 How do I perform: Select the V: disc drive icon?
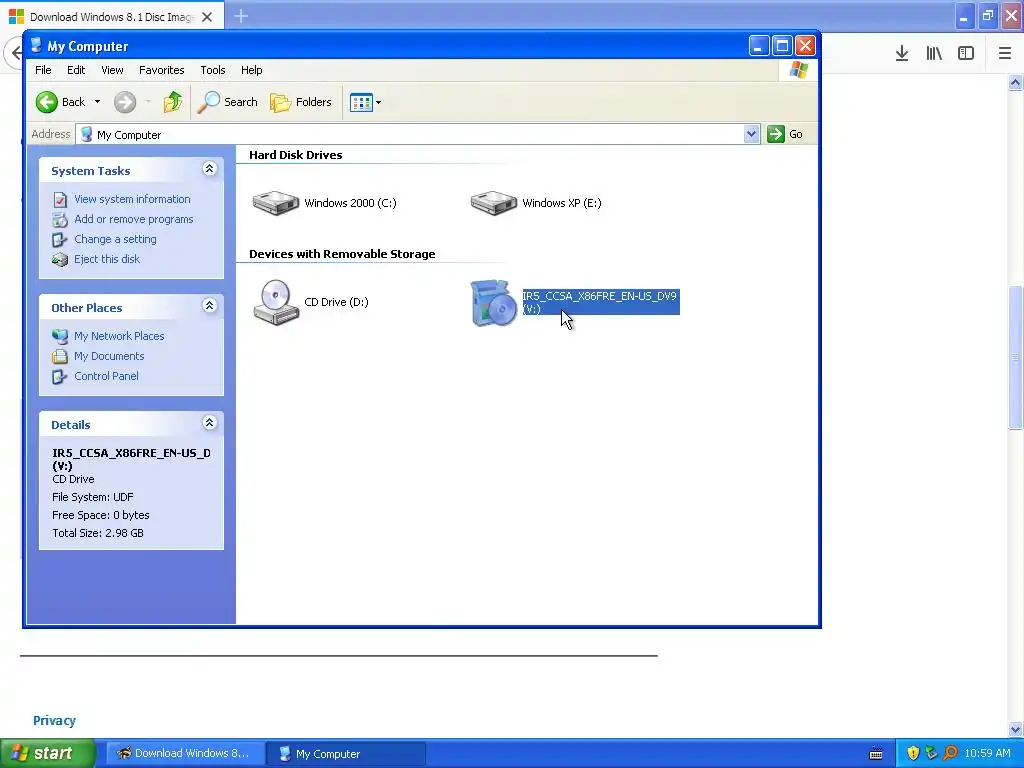(x=494, y=302)
